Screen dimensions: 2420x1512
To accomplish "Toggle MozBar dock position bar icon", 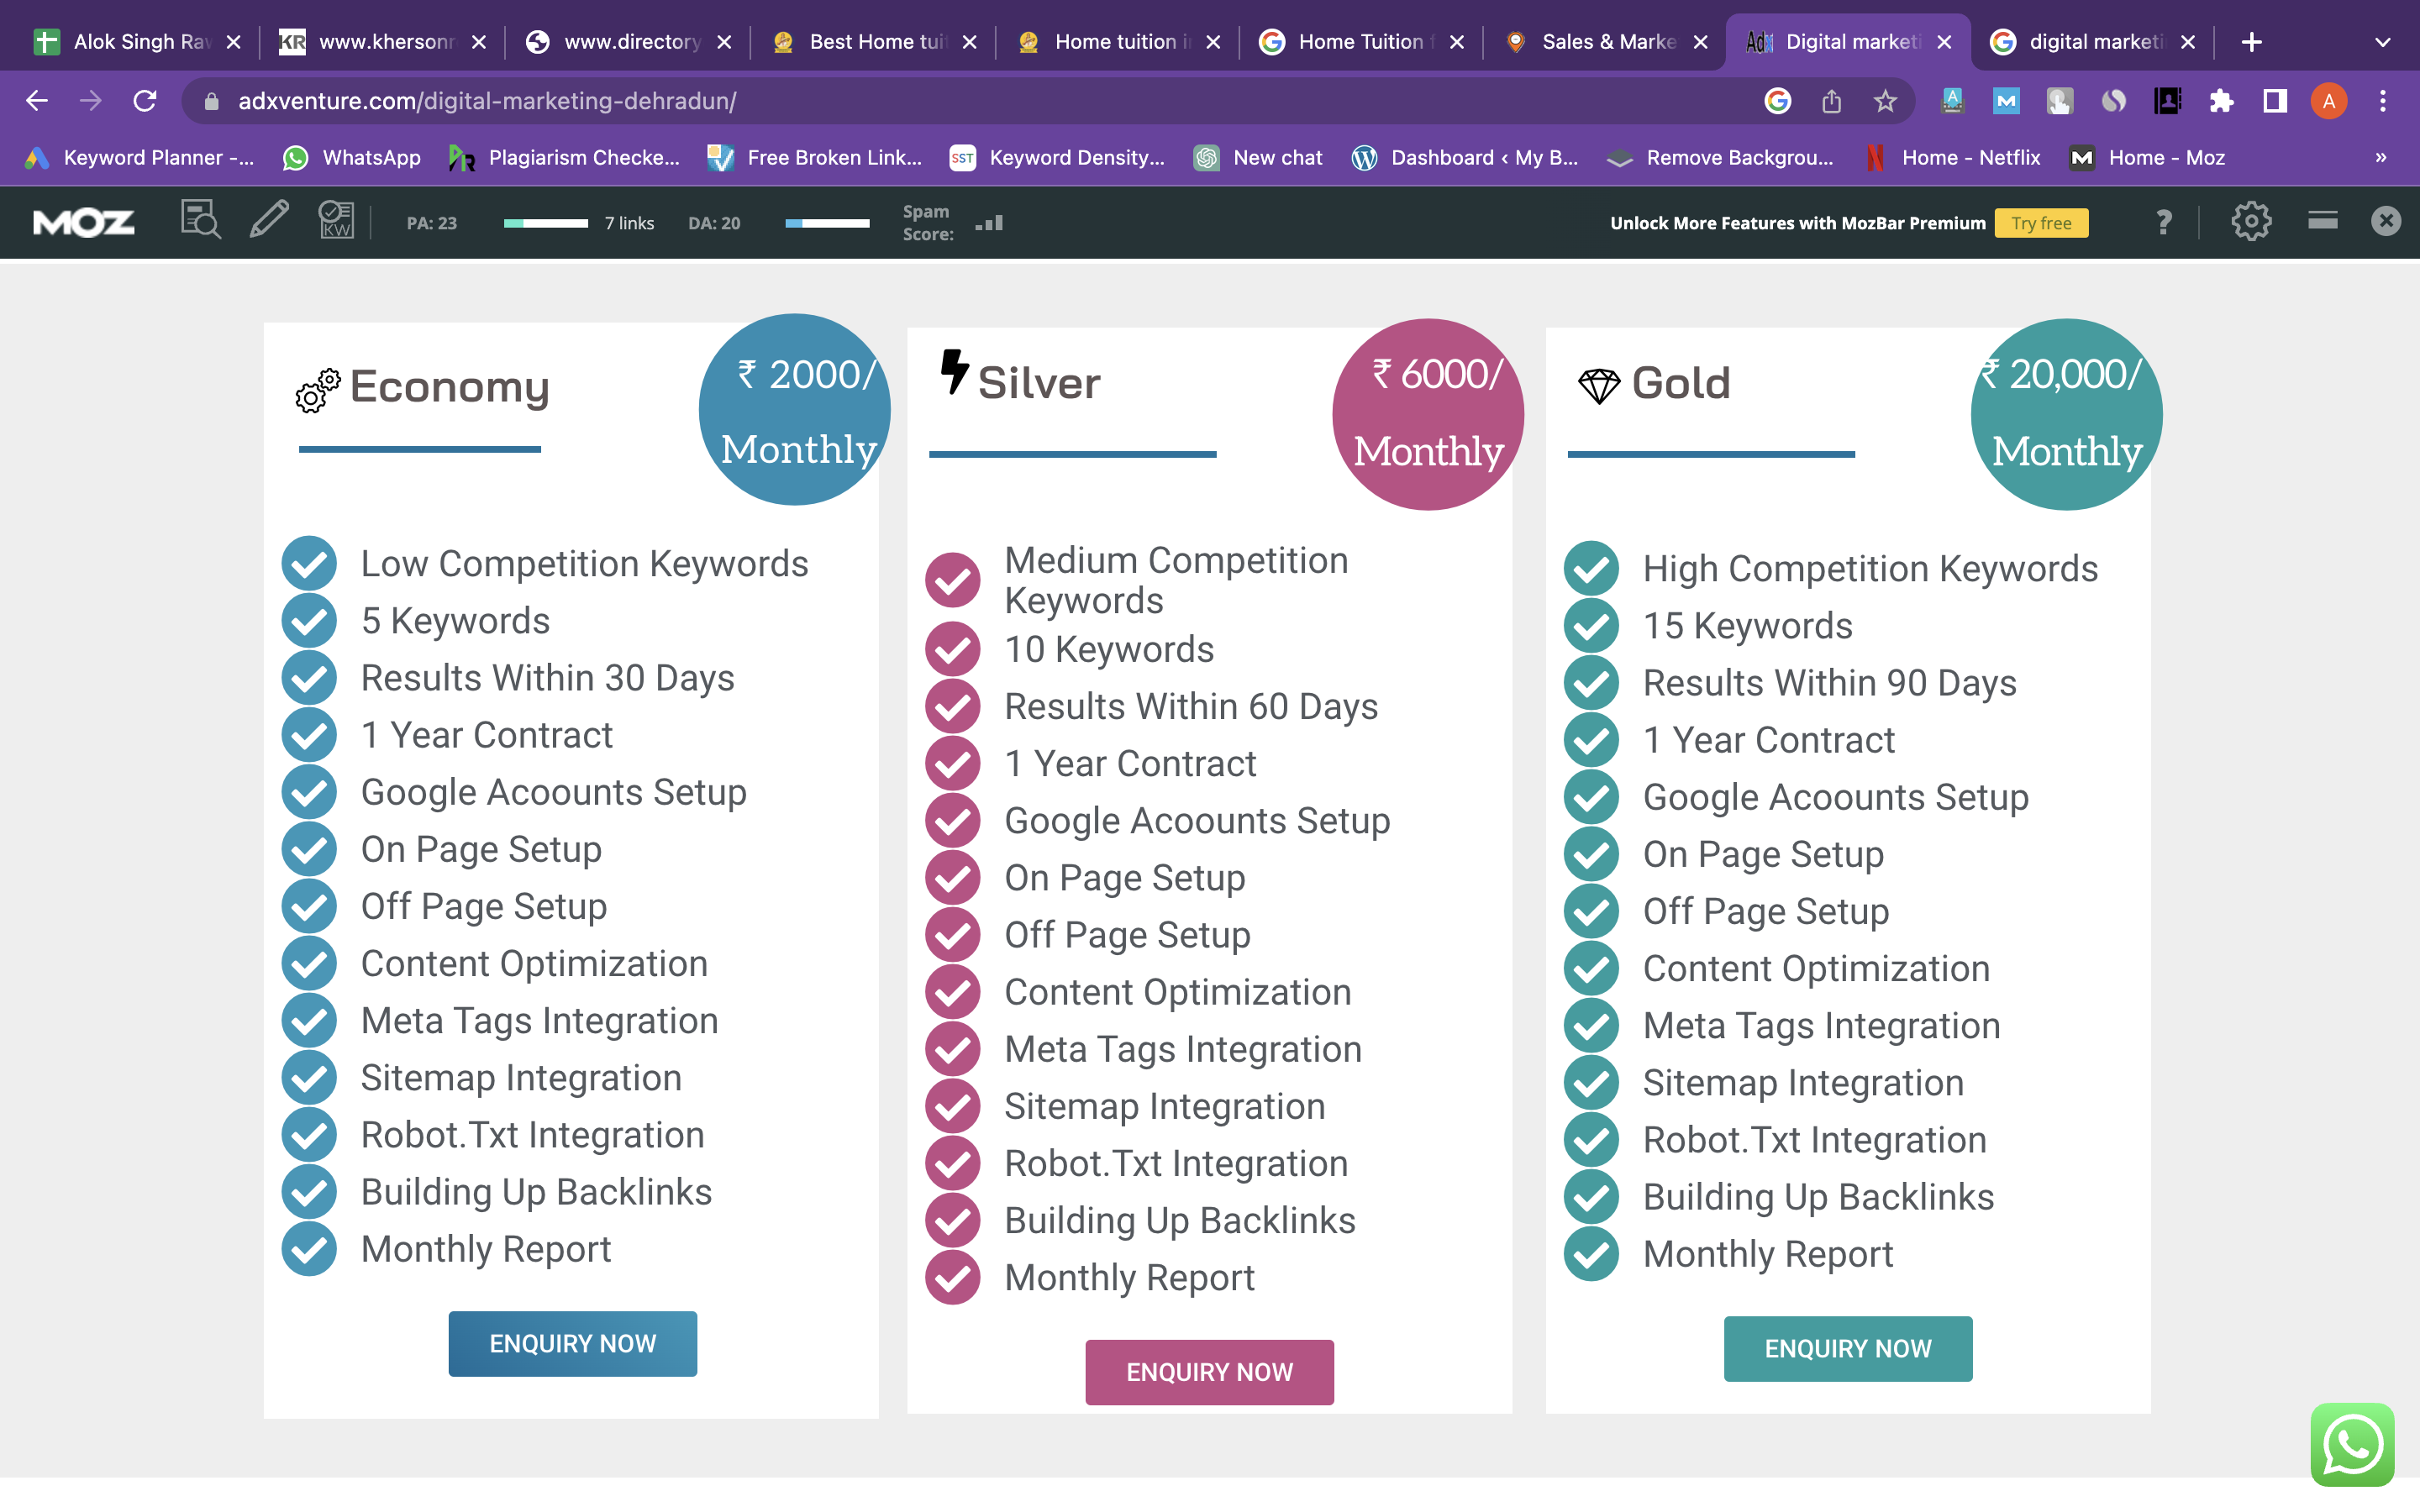I will [2322, 220].
